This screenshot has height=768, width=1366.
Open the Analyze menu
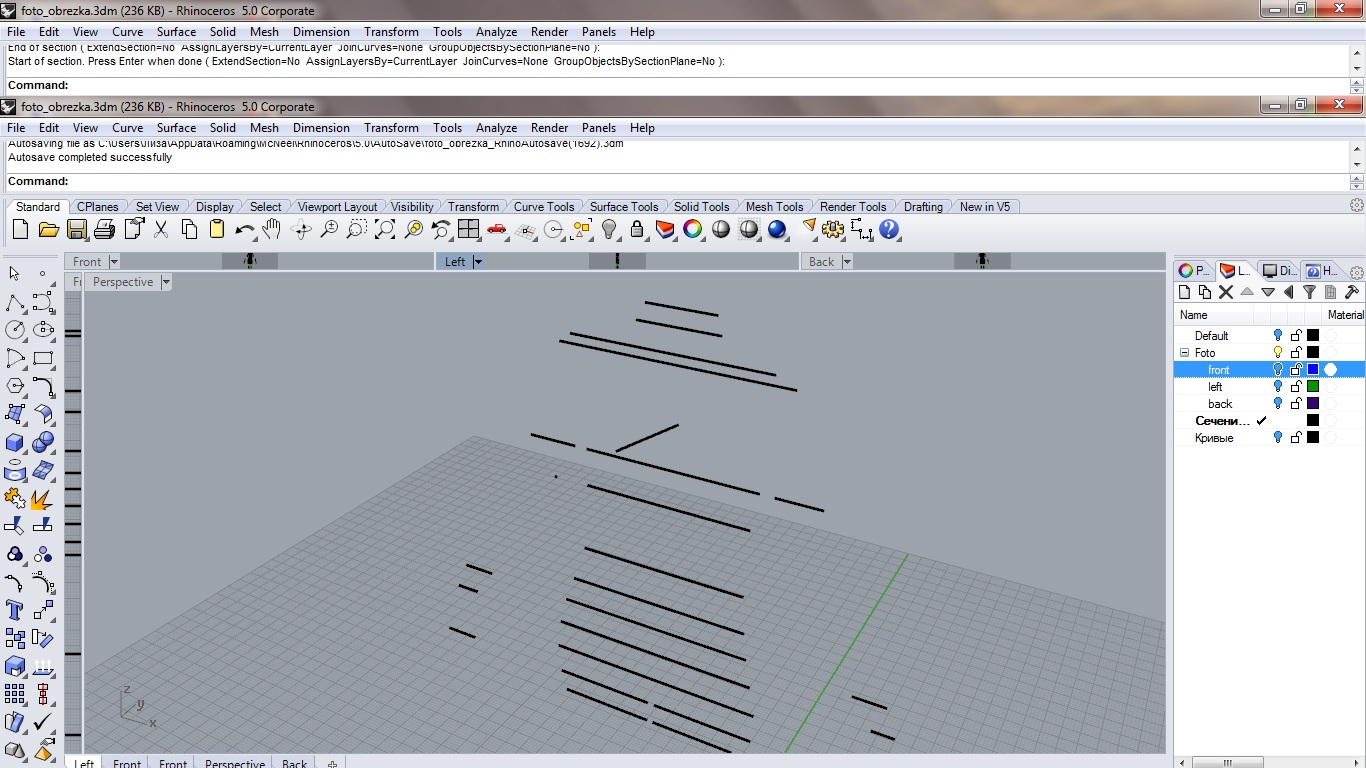coord(496,127)
